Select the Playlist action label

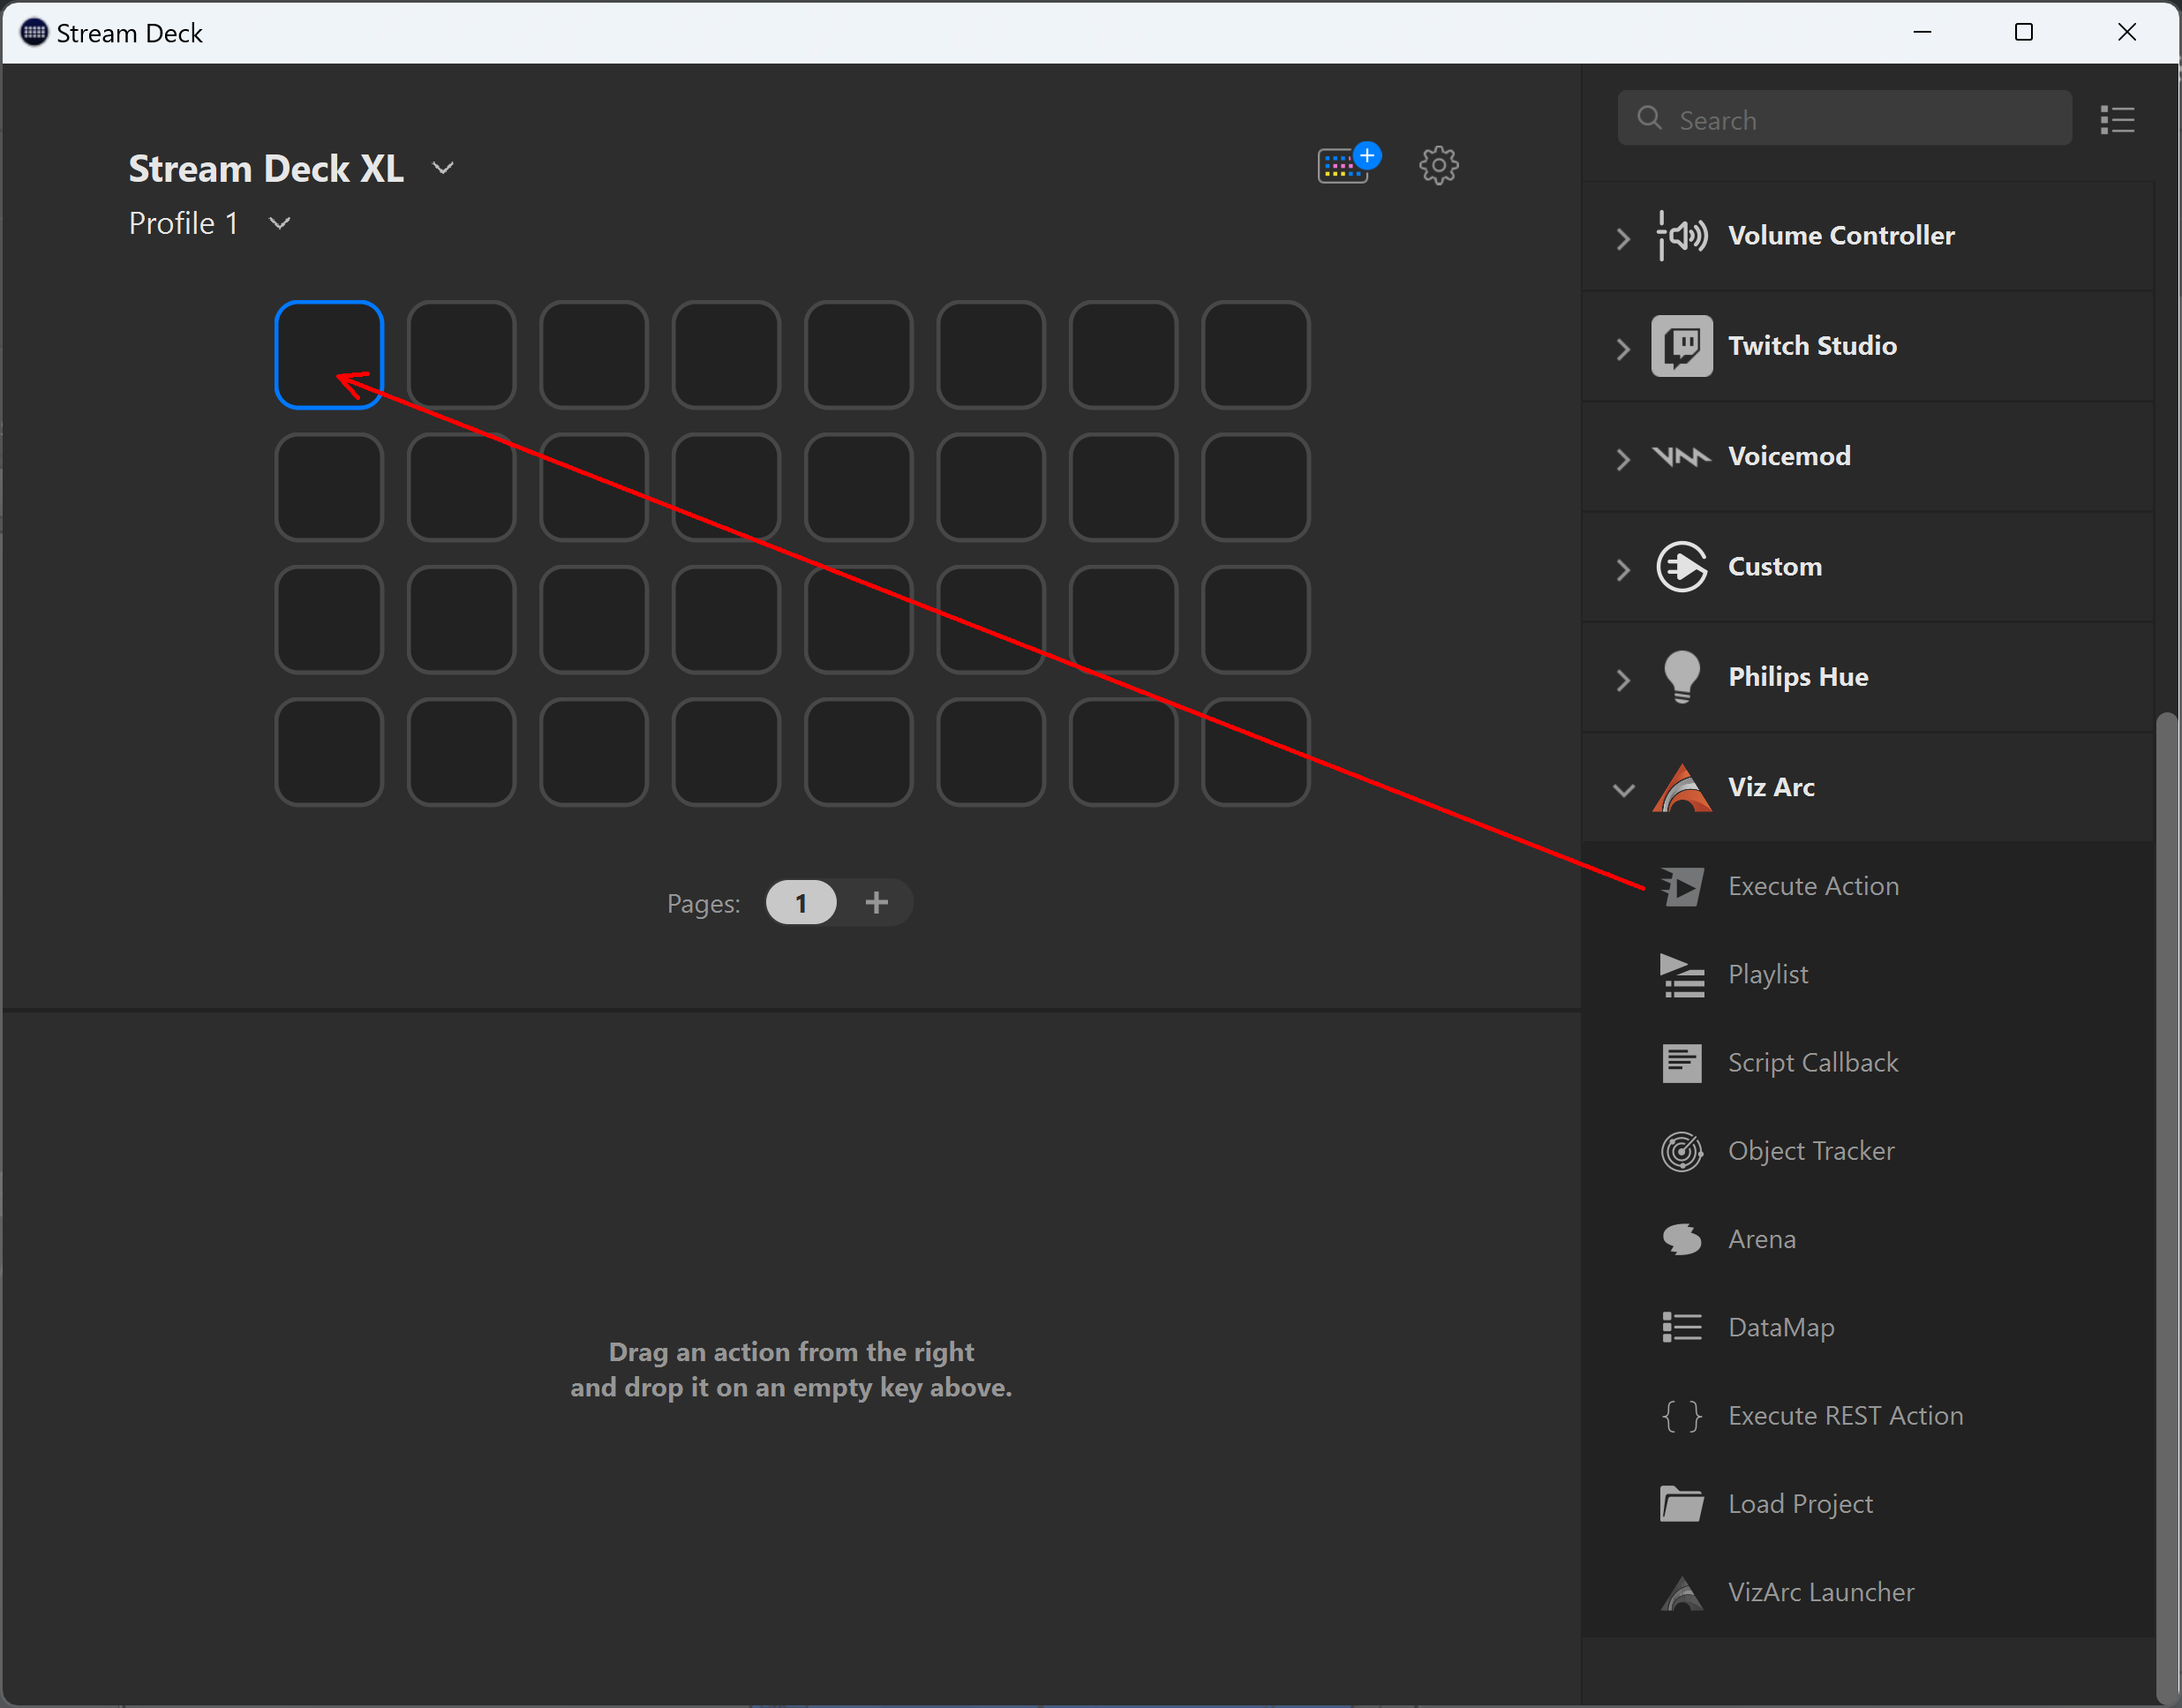[x=1768, y=975]
